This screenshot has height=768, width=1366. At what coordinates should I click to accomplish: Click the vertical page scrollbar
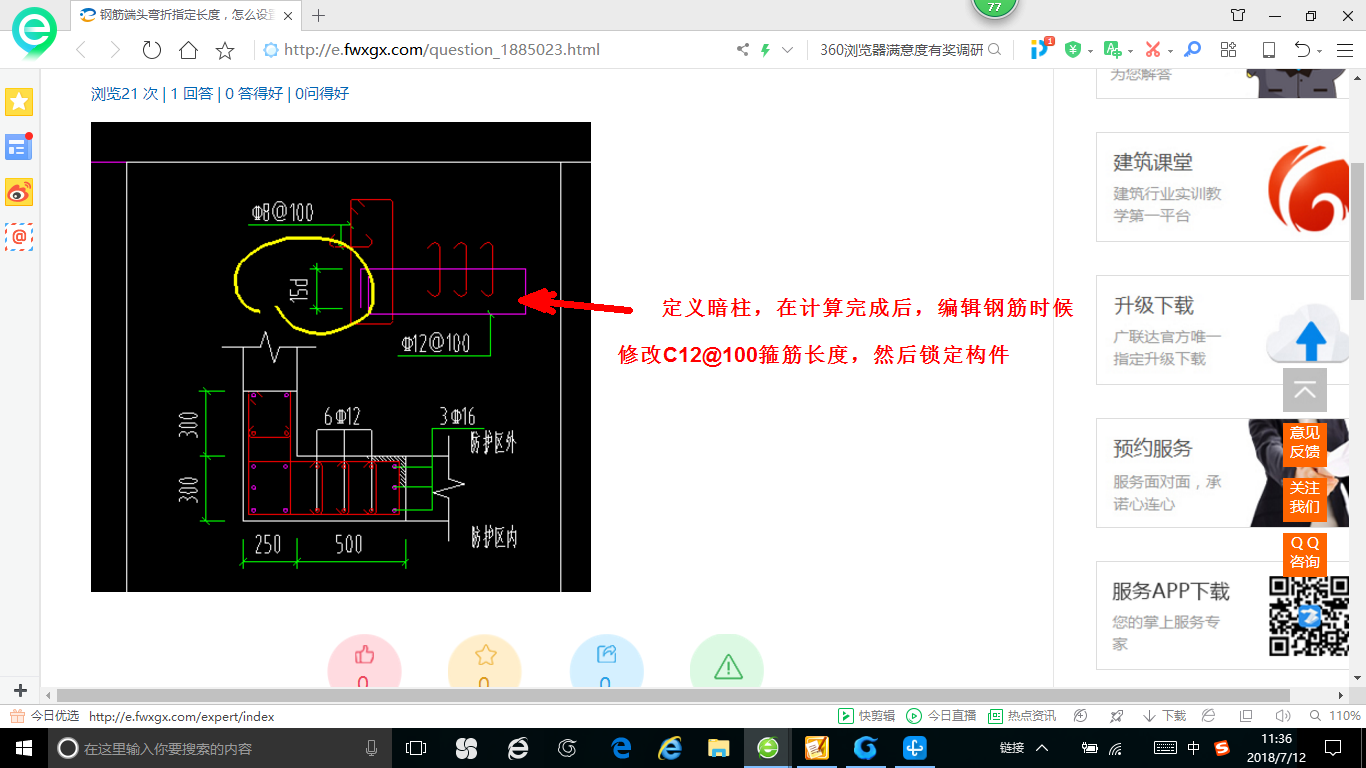click(1357, 230)
